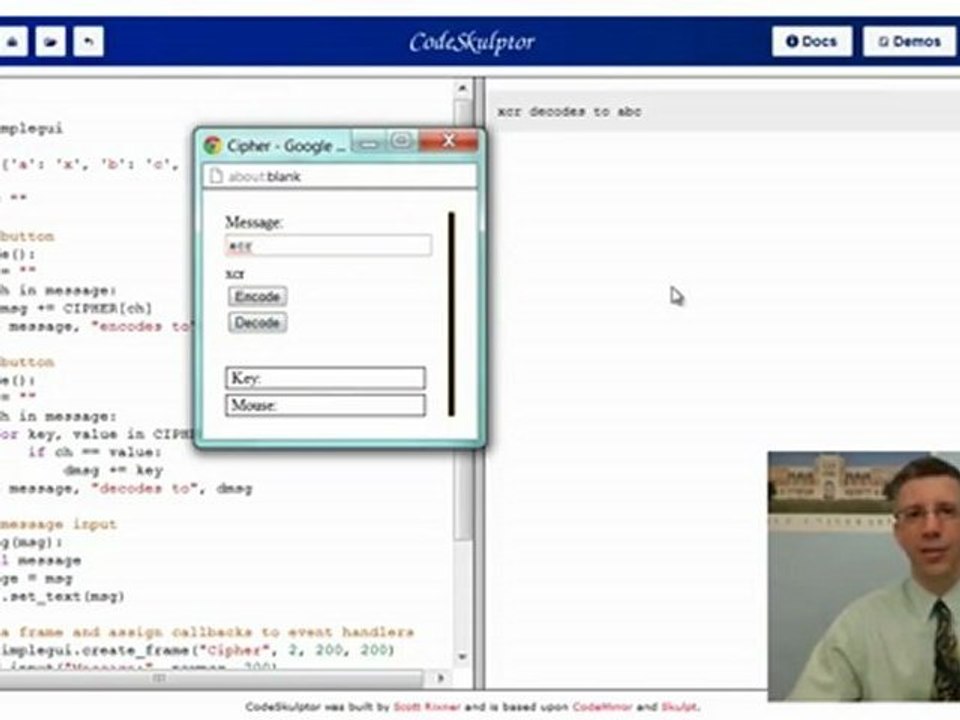Click the instructor webcam video thumbnail

[x=864, y=576]
